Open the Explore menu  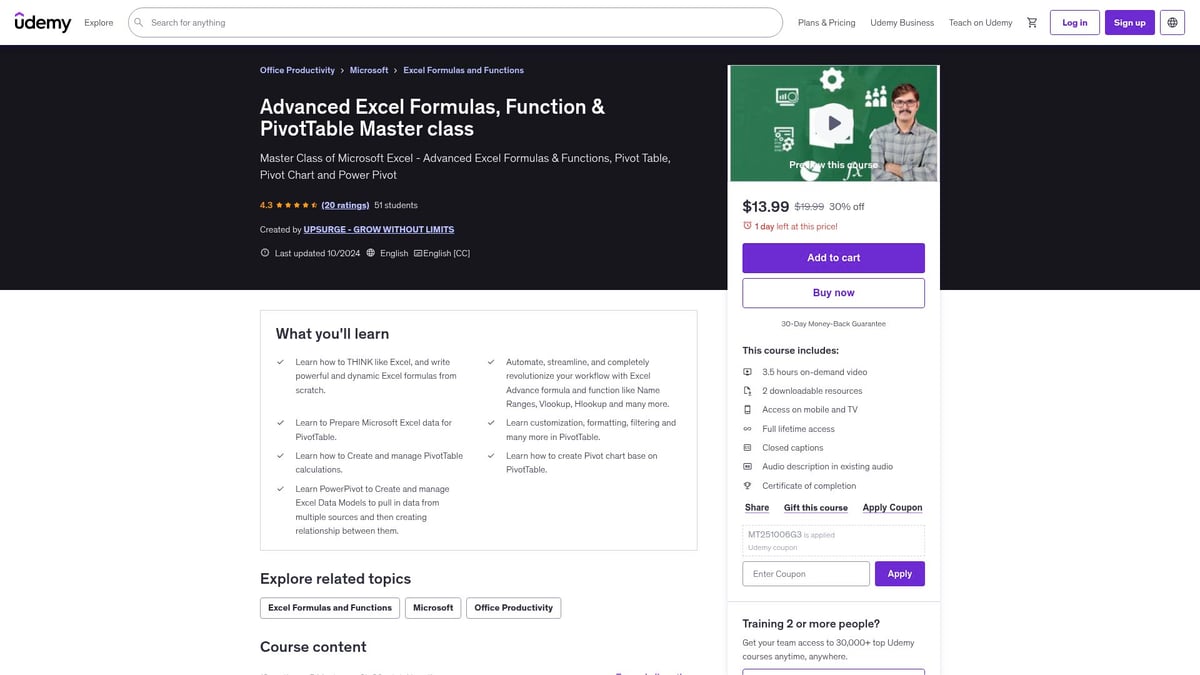coord(99,22)
